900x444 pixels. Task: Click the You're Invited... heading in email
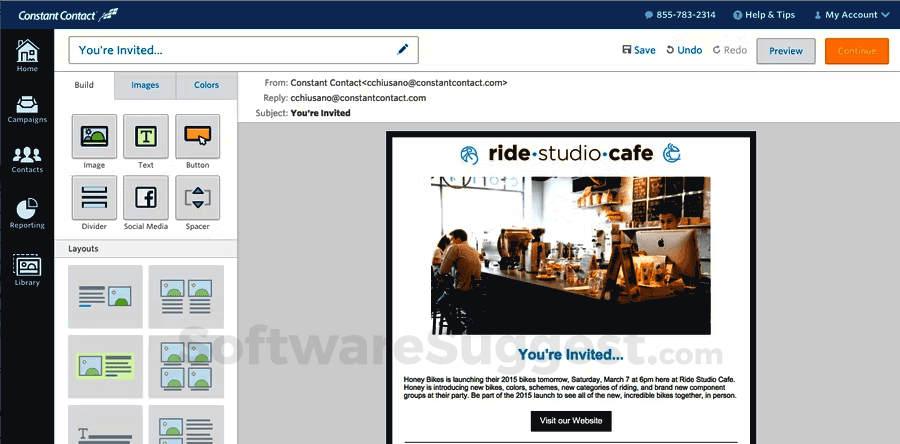coord(571,355)
